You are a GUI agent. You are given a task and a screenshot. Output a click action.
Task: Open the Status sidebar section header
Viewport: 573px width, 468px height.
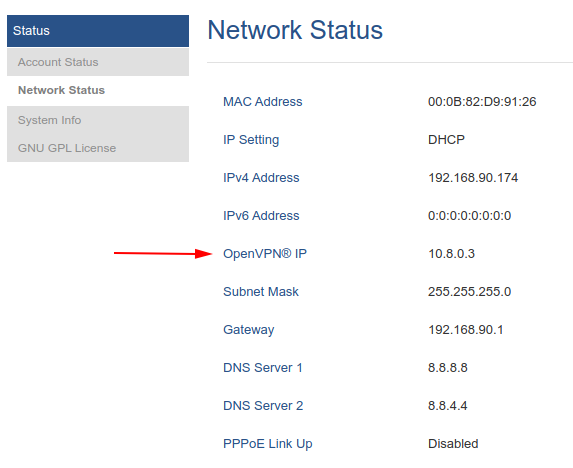pos(98,31)
